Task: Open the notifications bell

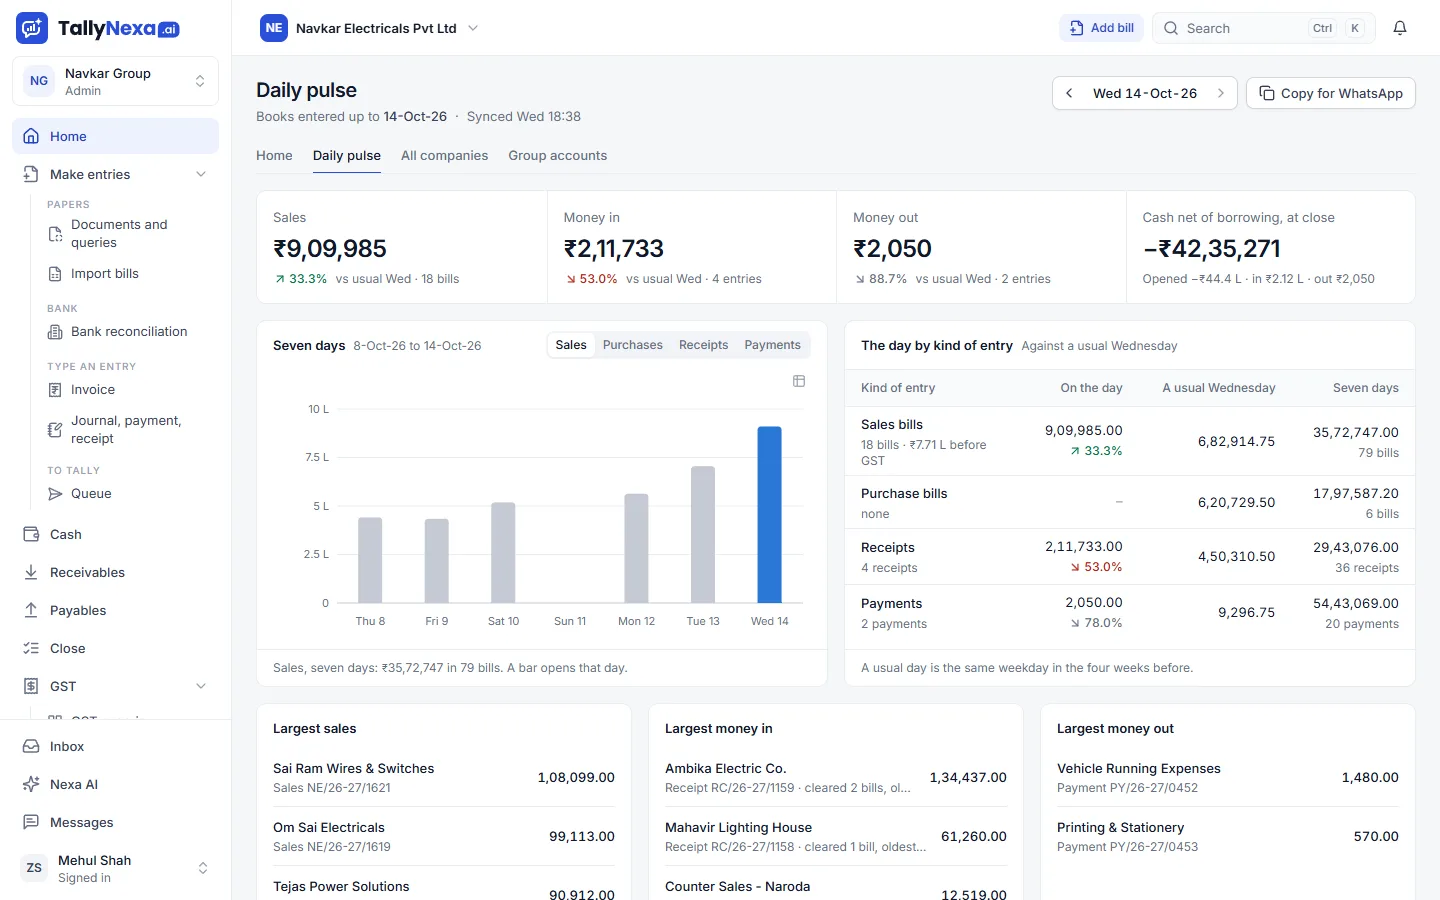Action: click(x=1400, y=28)
